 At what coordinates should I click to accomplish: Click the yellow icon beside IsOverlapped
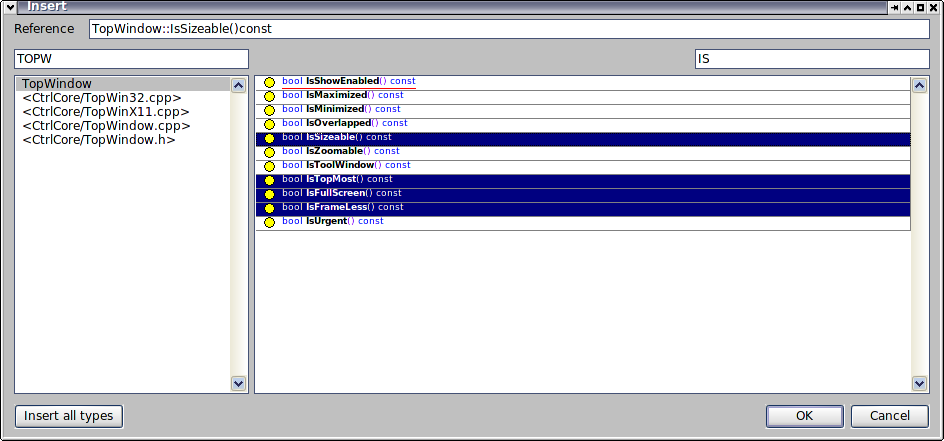click(x=269, y=124)
